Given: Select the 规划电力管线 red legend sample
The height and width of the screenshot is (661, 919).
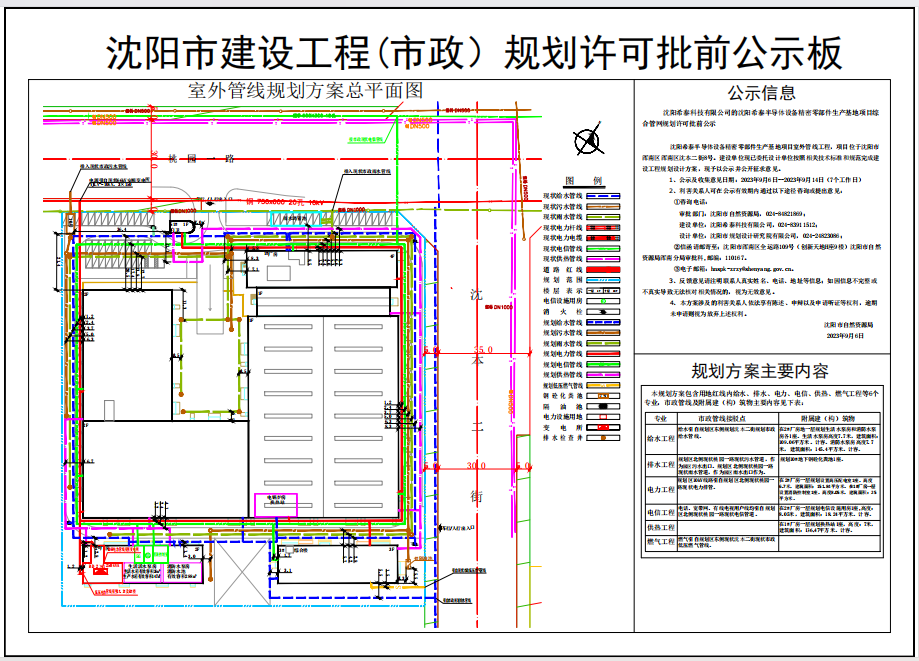Looking at the screenshot, I should click(603, 354).
